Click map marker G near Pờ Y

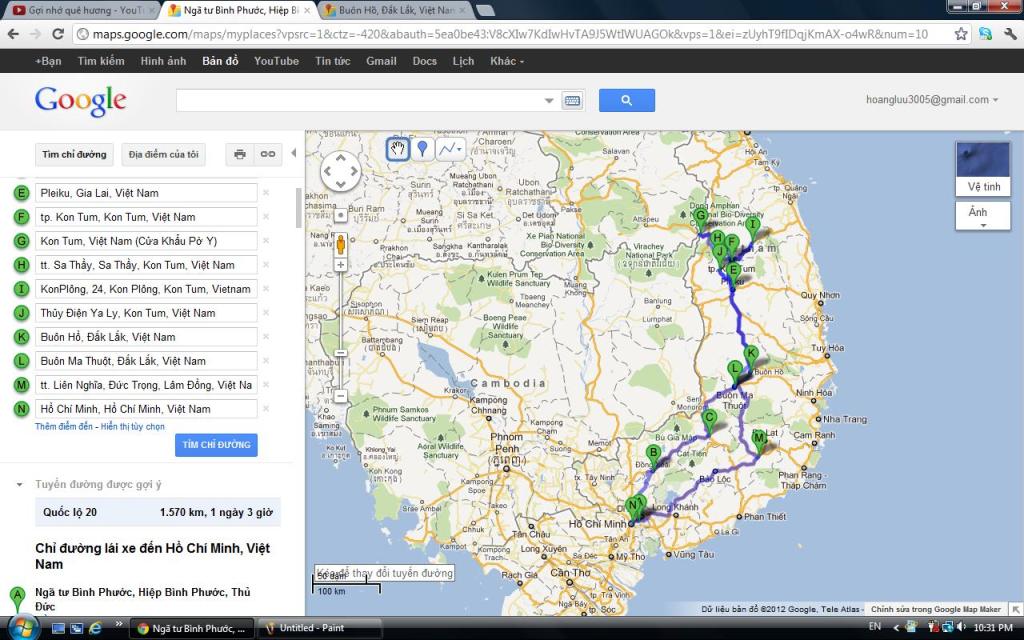701,218
